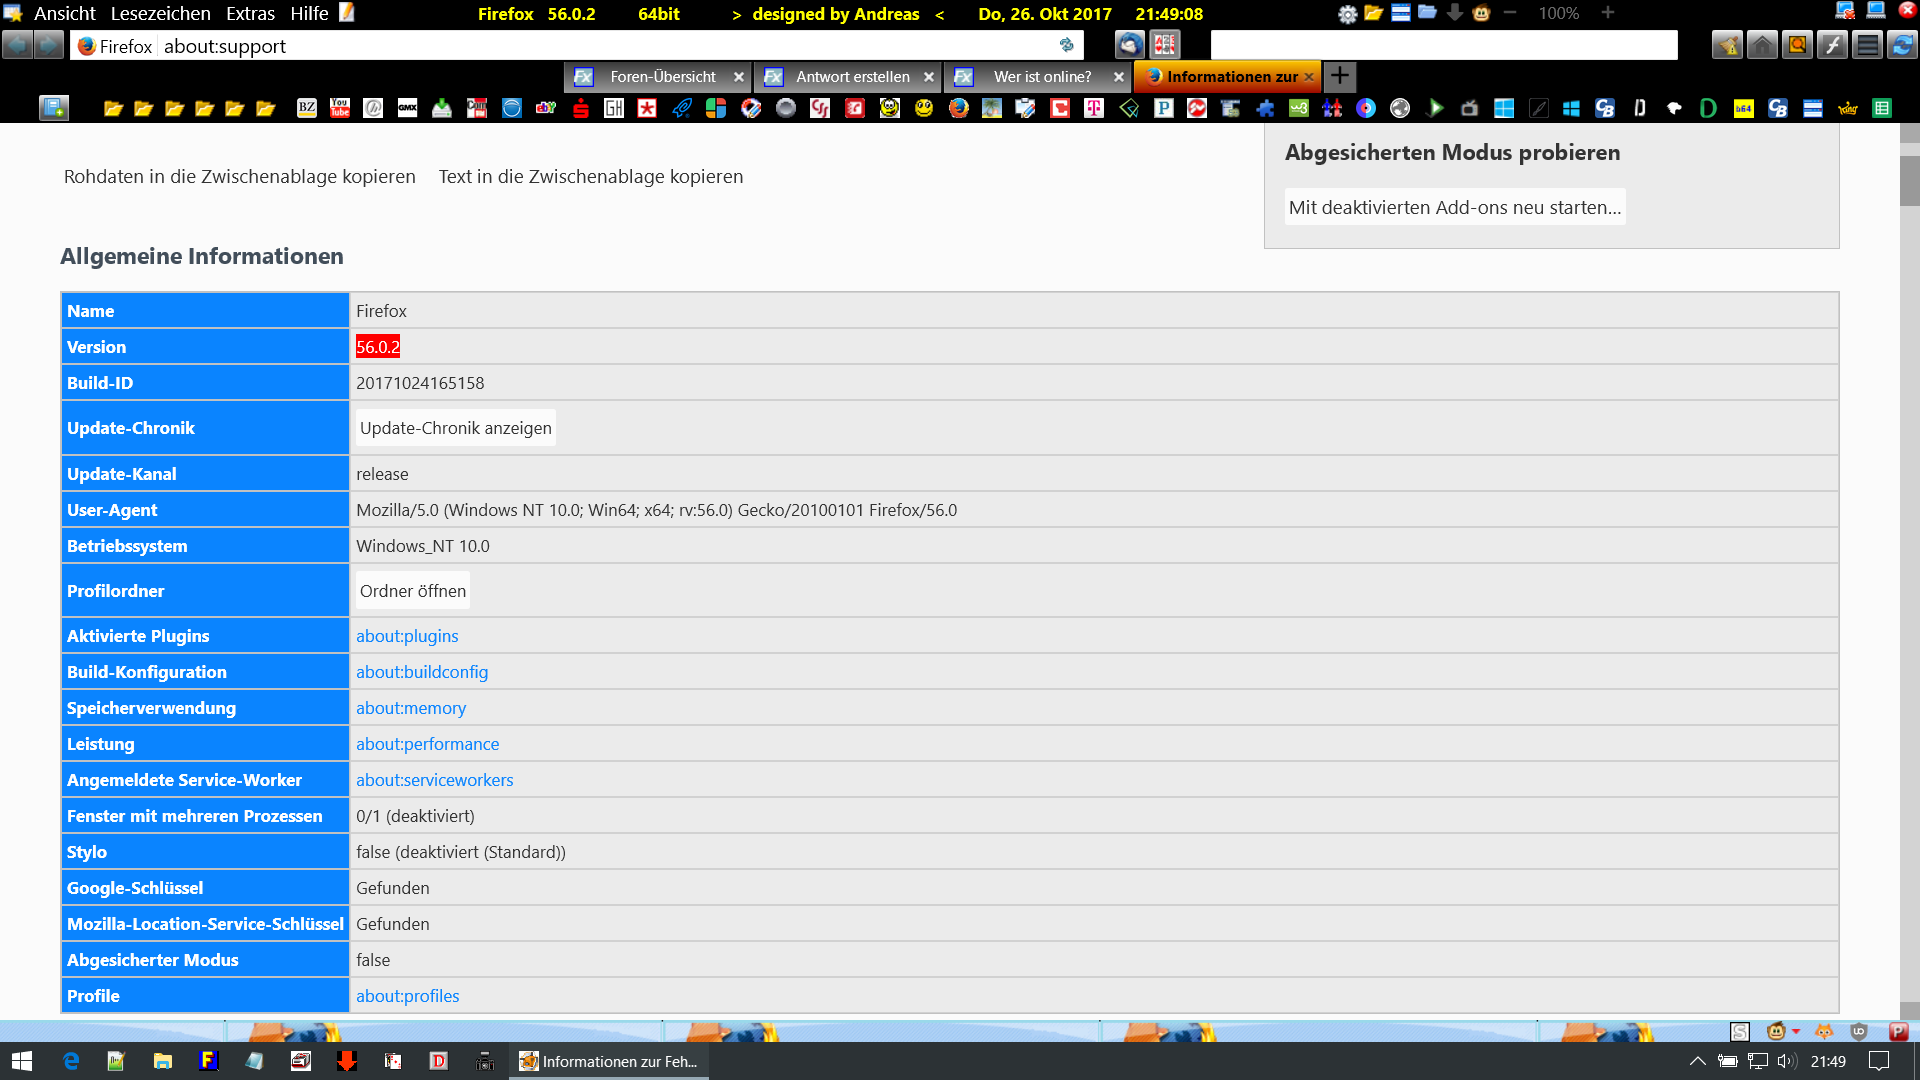Open the puzzle piece add-ons icon

[x=1265, y=108]
